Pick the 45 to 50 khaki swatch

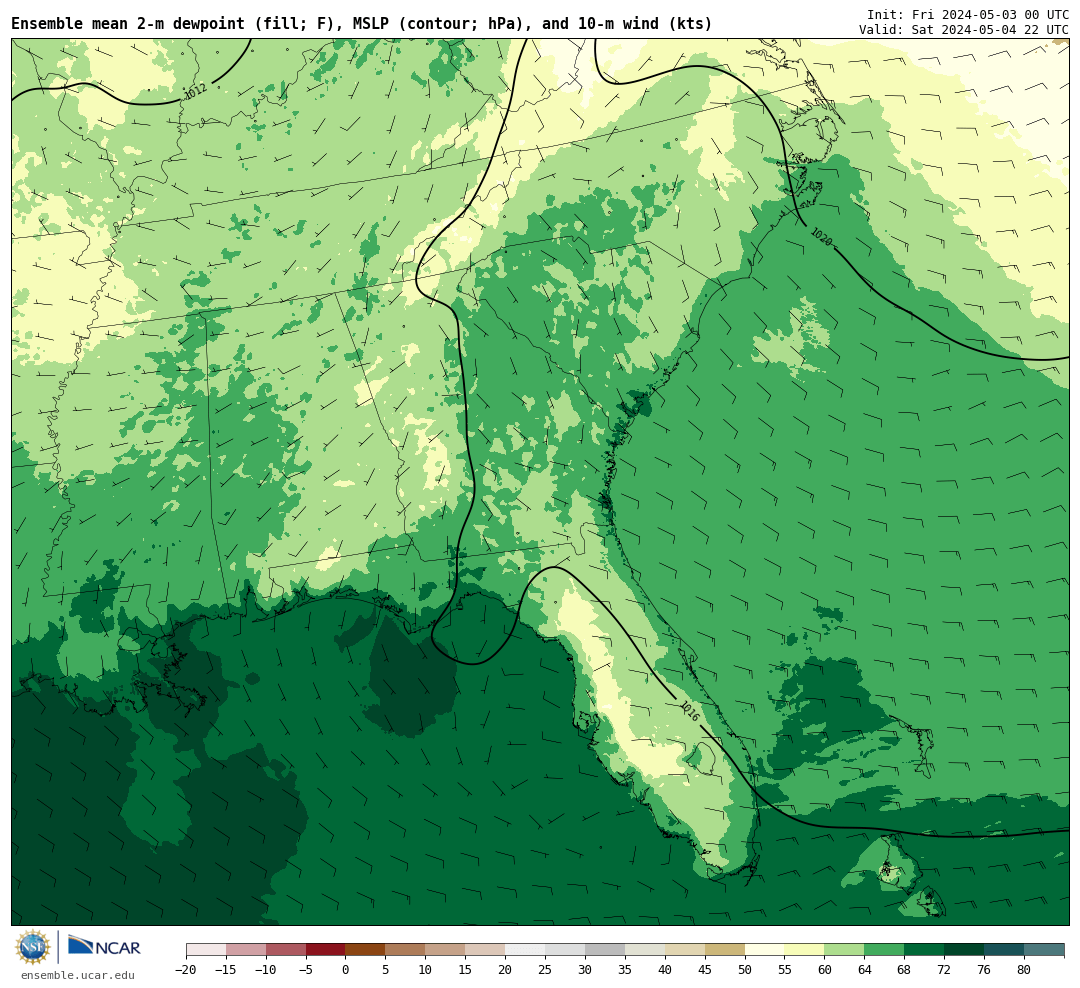[725, 950]
